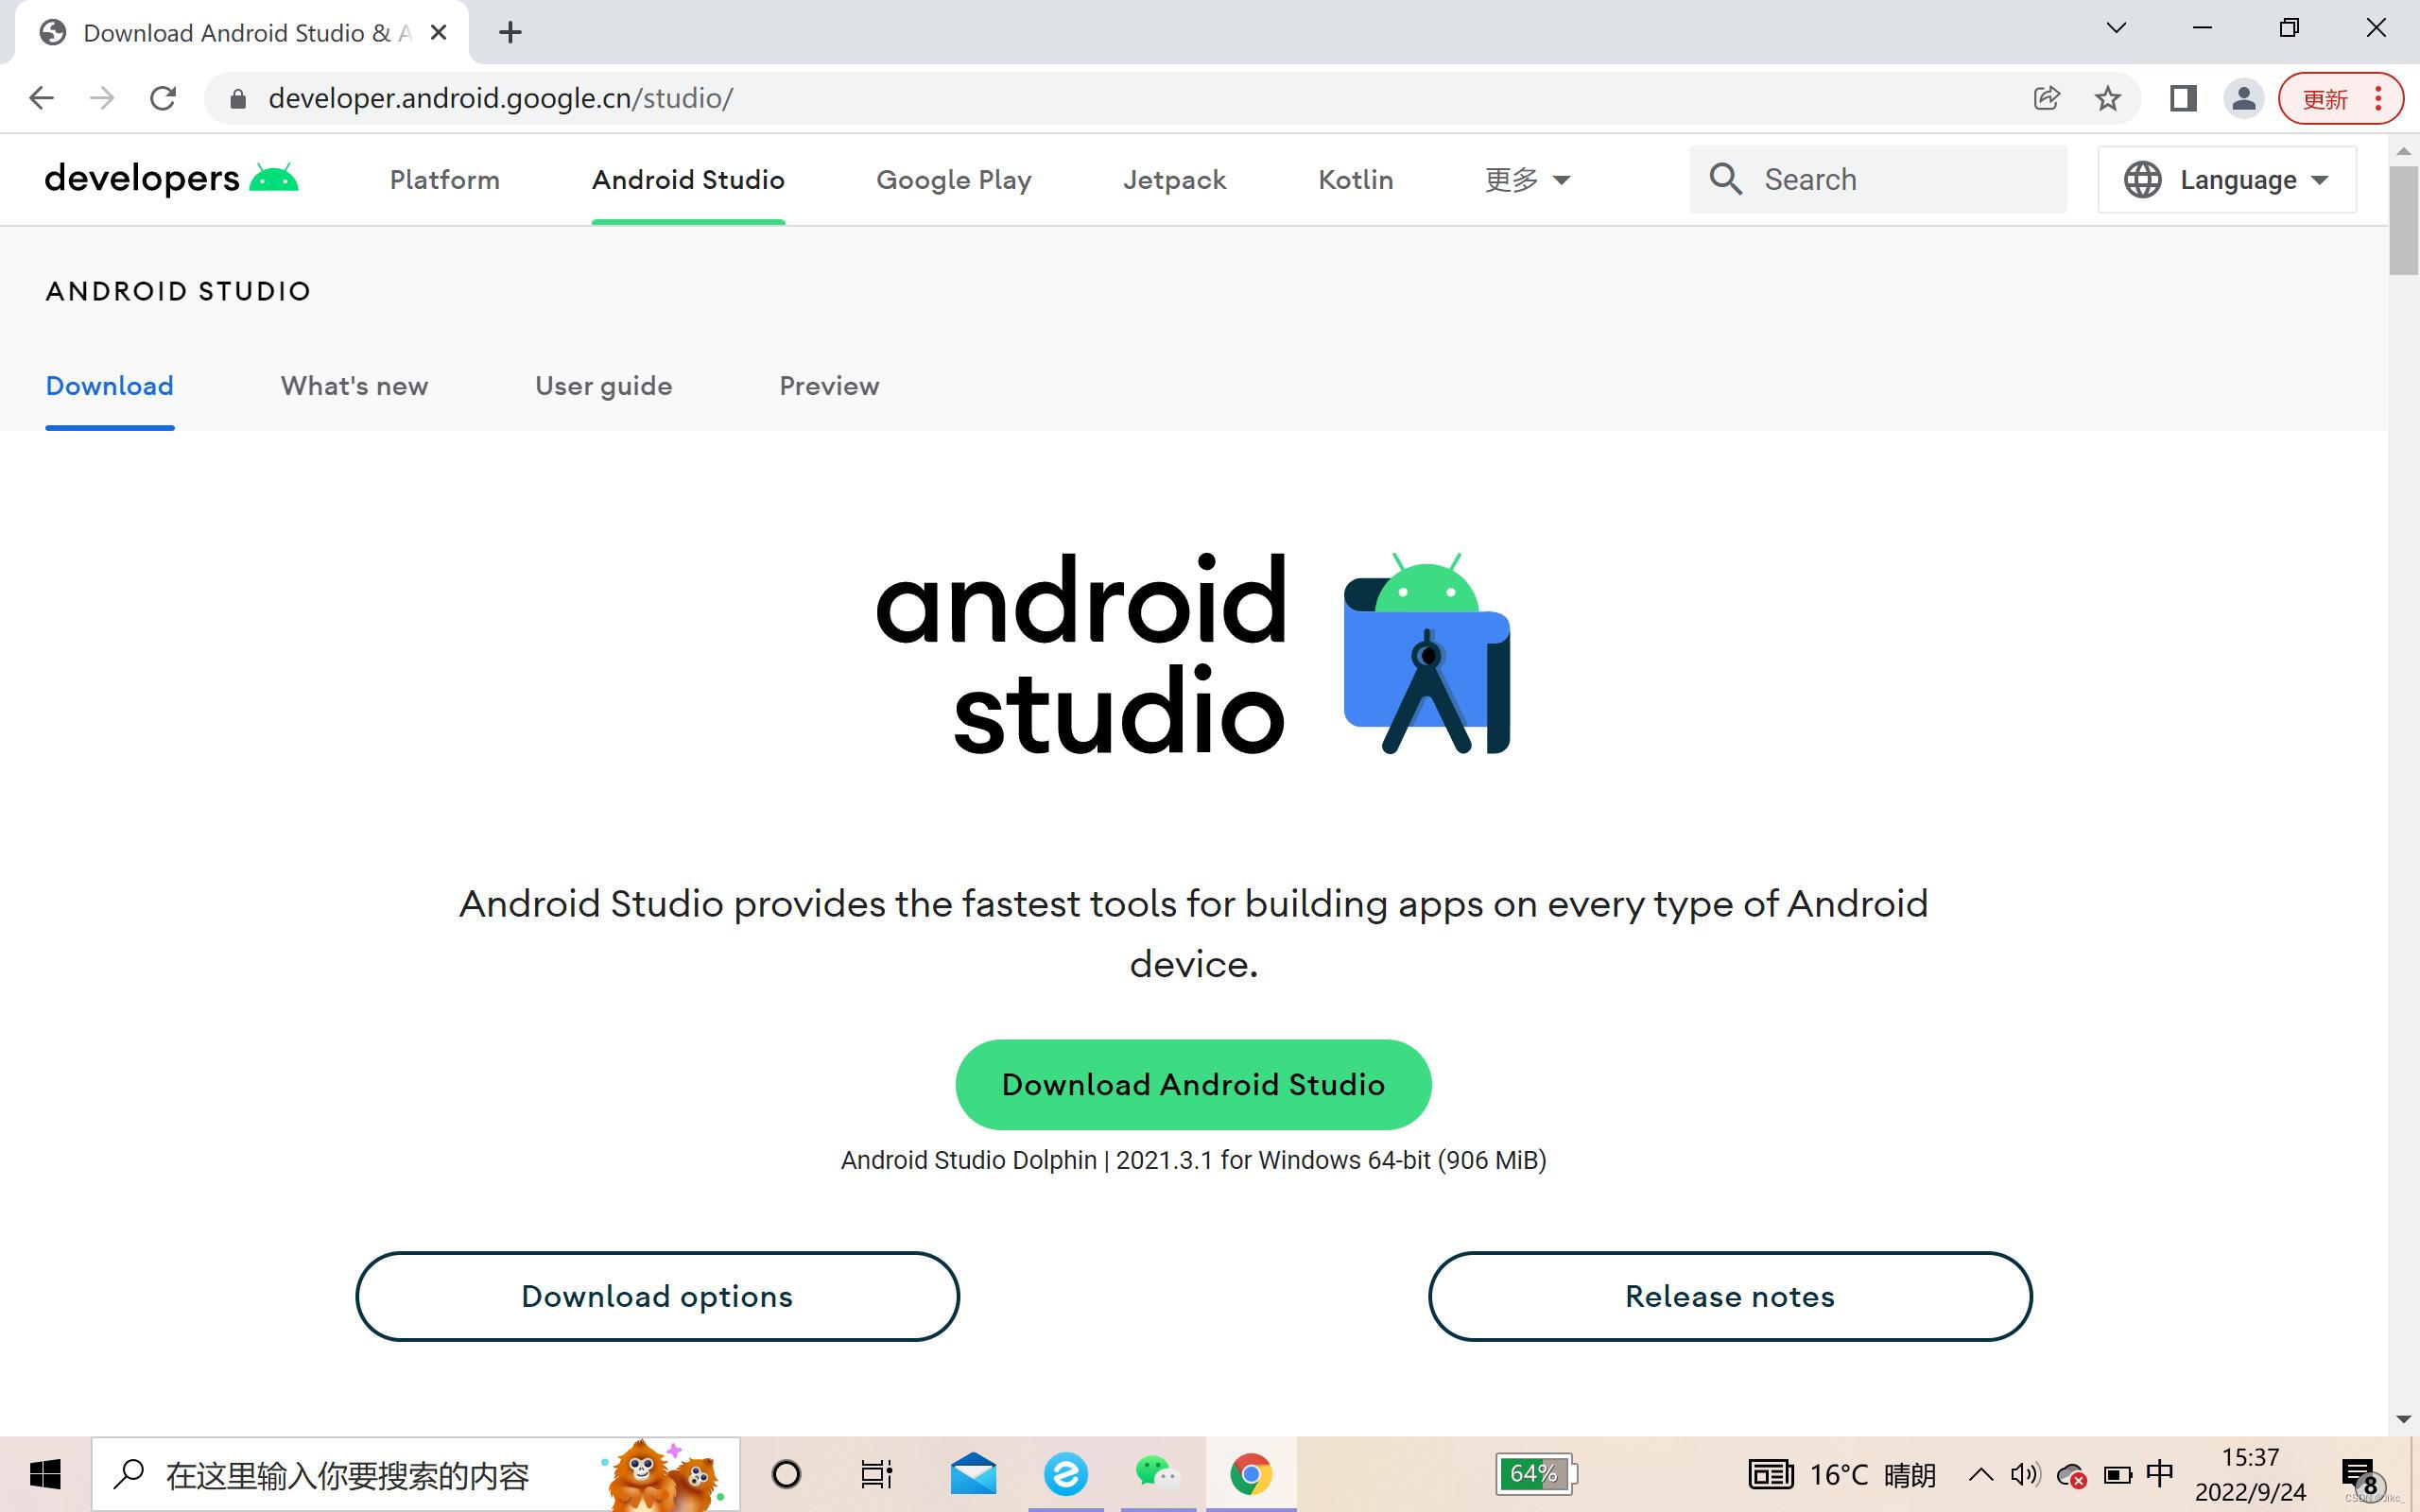Click the Chrome icon on taskbar

click(1251, 1474)
